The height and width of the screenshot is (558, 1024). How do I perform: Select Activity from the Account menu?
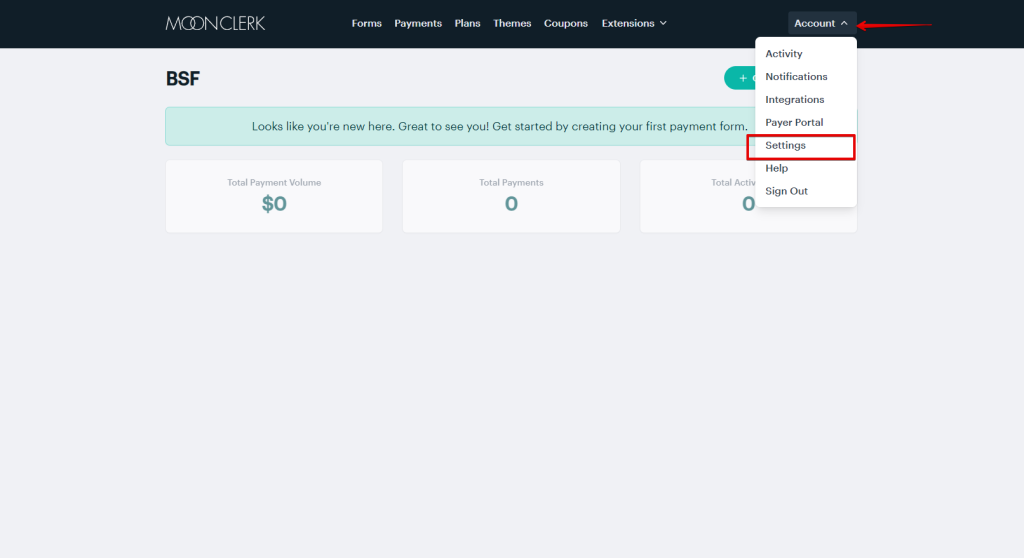[784, 54]
